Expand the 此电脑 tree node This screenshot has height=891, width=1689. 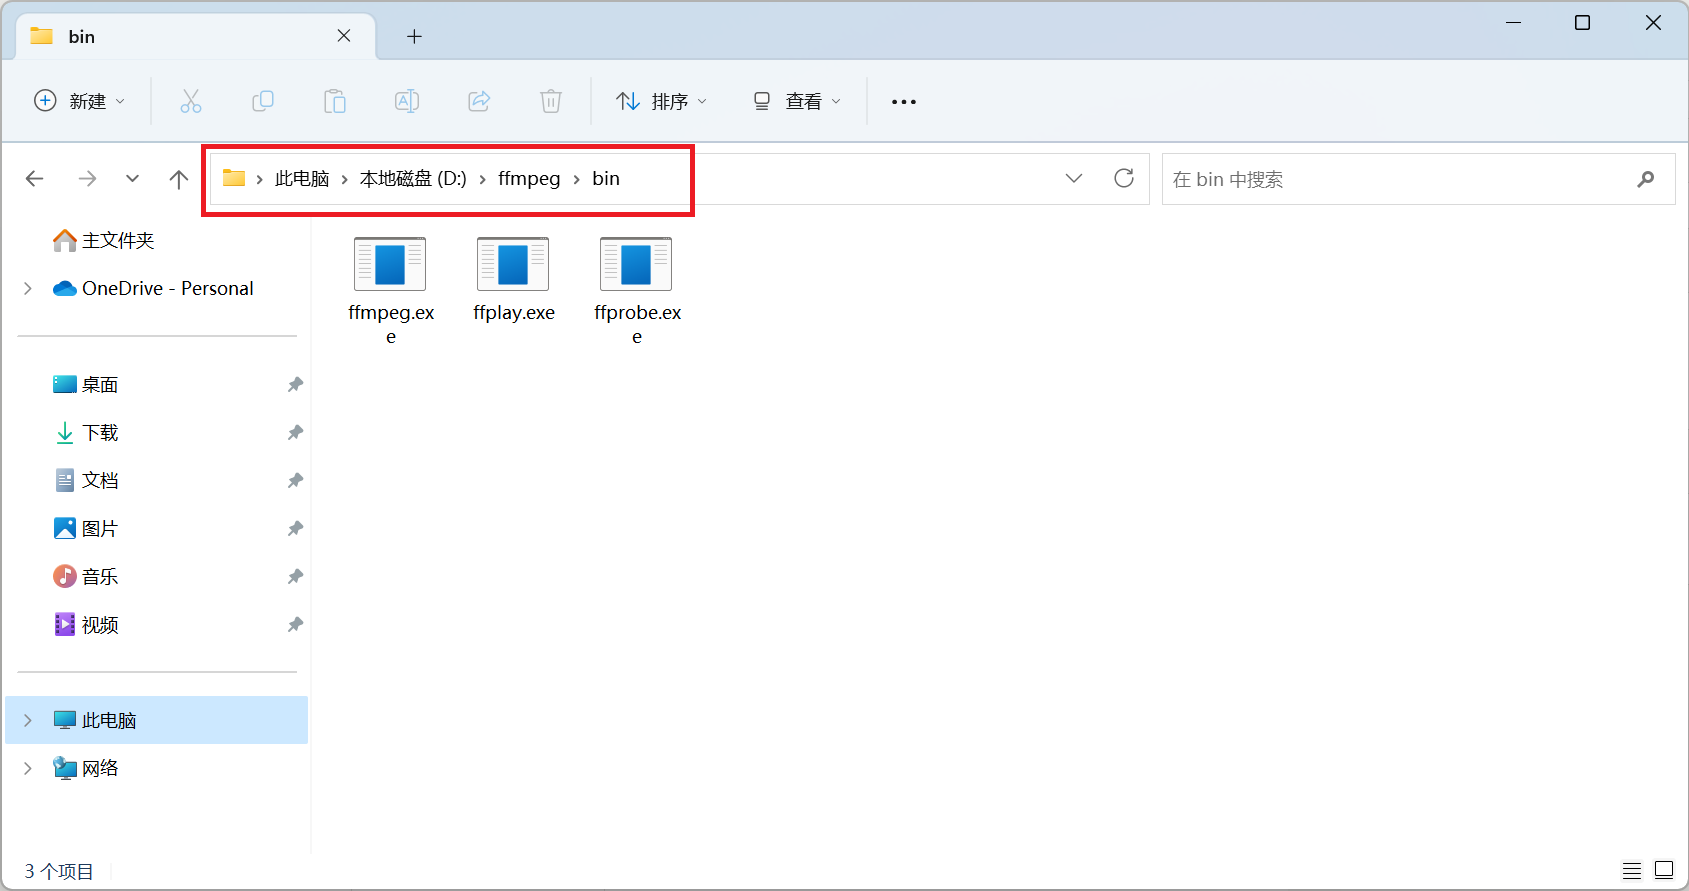(x=28, y=720)
